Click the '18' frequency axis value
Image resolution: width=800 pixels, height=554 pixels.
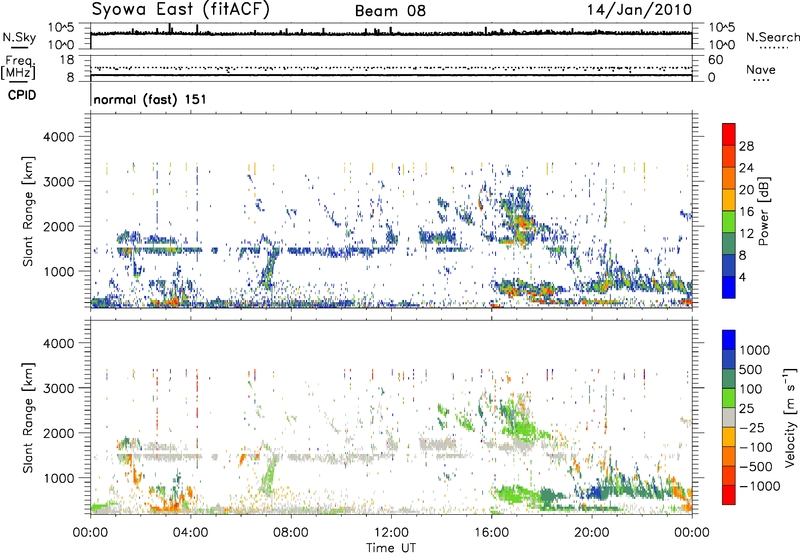[67, 60]
